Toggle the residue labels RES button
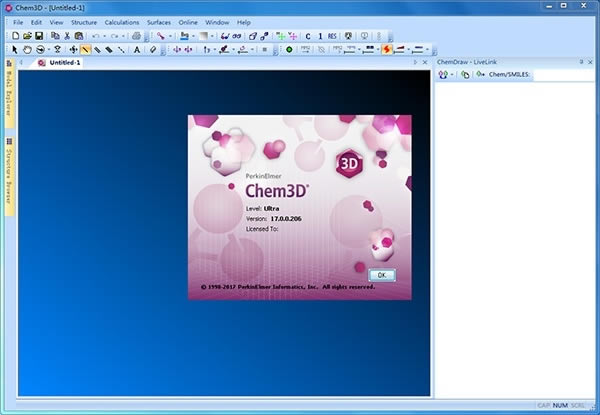Viewport: 600px width, 415px height. 332,35
